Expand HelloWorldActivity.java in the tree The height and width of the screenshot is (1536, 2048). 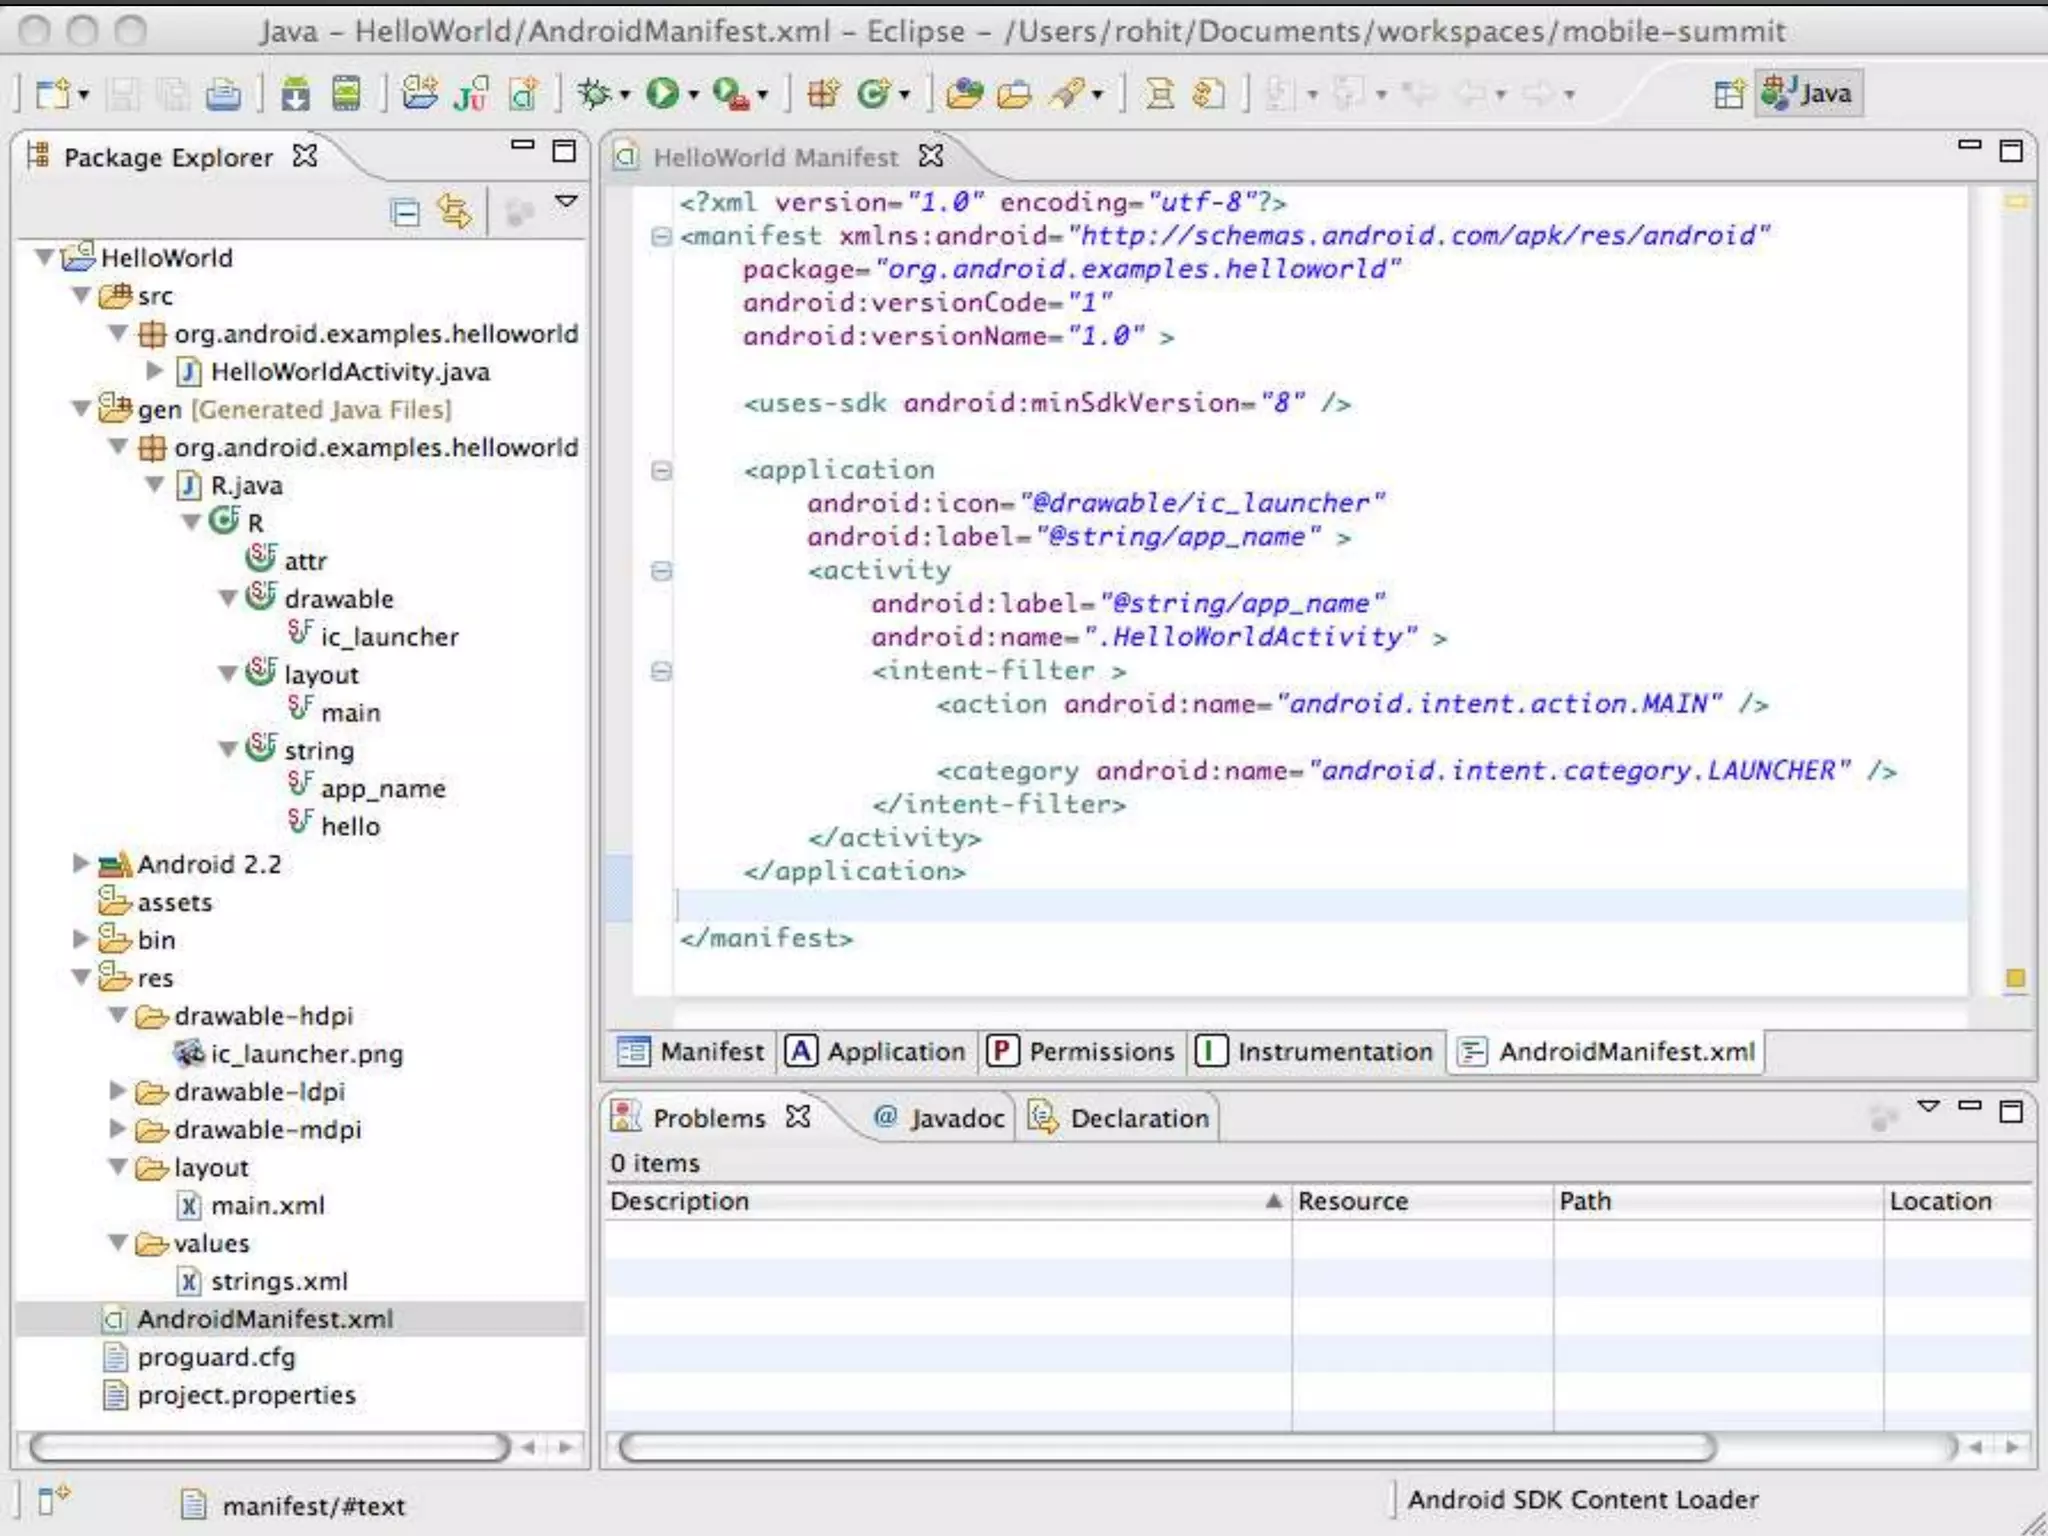(x=155, y=371)
